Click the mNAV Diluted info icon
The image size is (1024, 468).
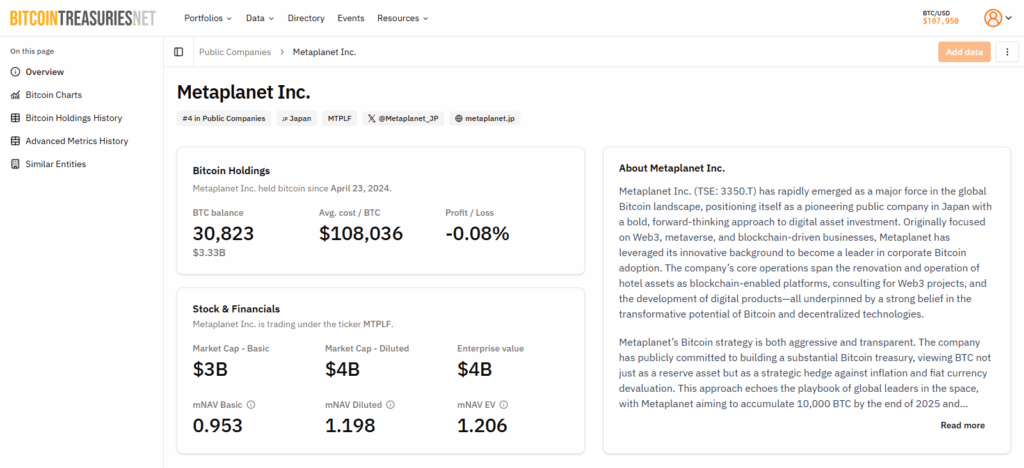pos(390,405)
